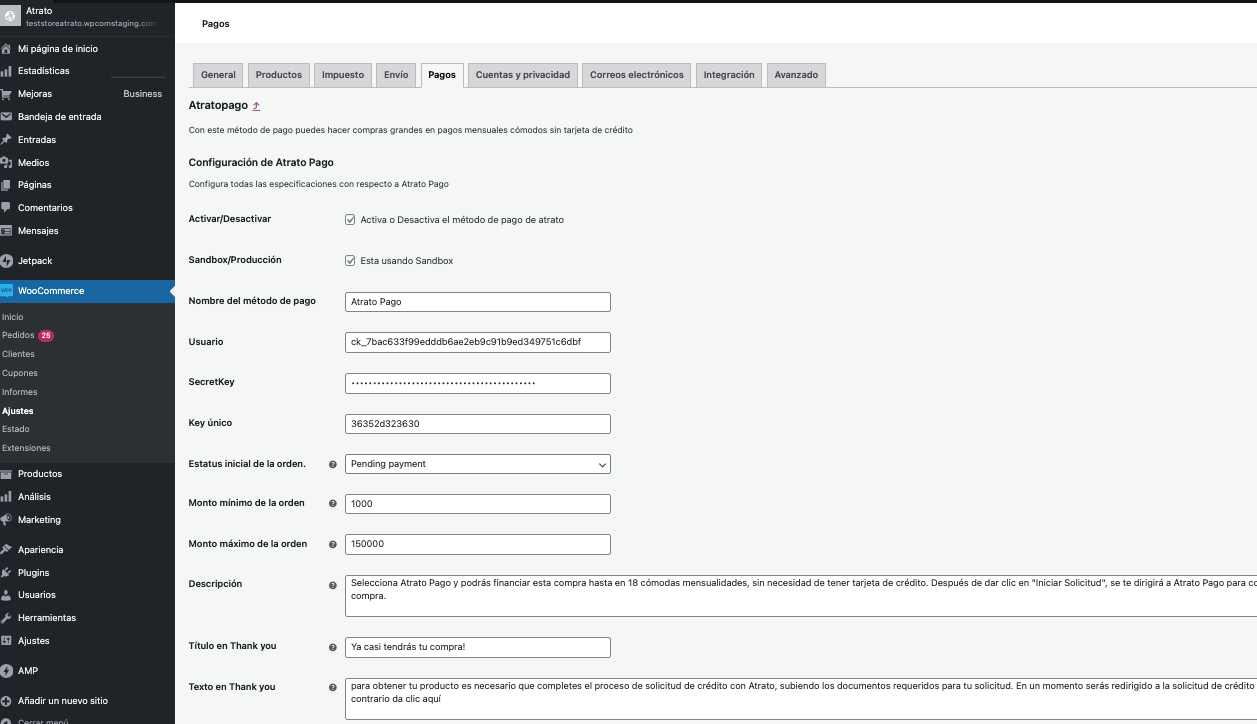Click the Mi página de inicio home icon
Screen dimensions: 1257x724
coord(7,48)
